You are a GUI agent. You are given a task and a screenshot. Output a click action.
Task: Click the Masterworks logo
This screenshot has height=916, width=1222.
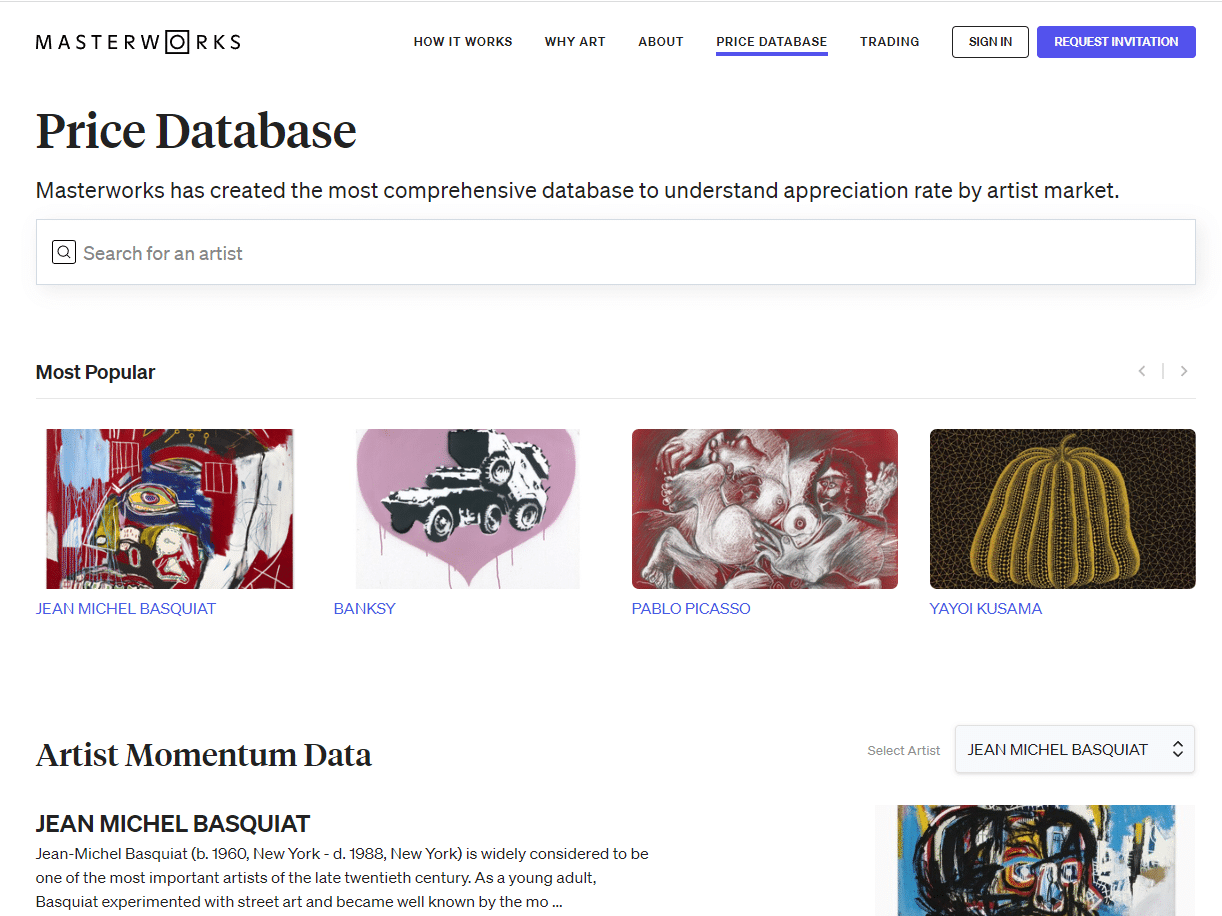[x=138, y=42]
